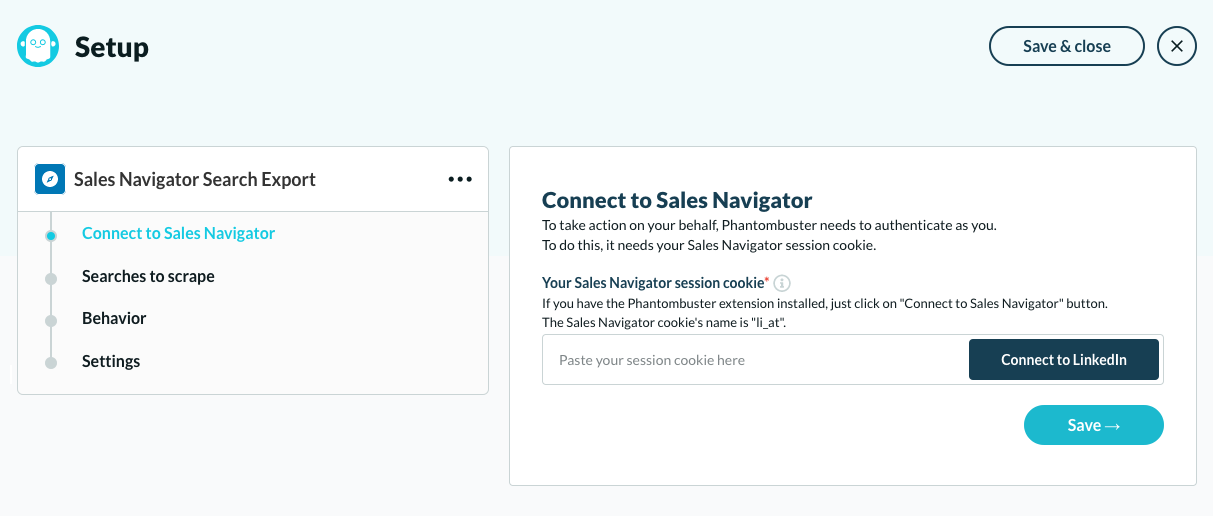Open the three-dots options menu
Screen dimensions: 1213x516
tap(460, 179)
